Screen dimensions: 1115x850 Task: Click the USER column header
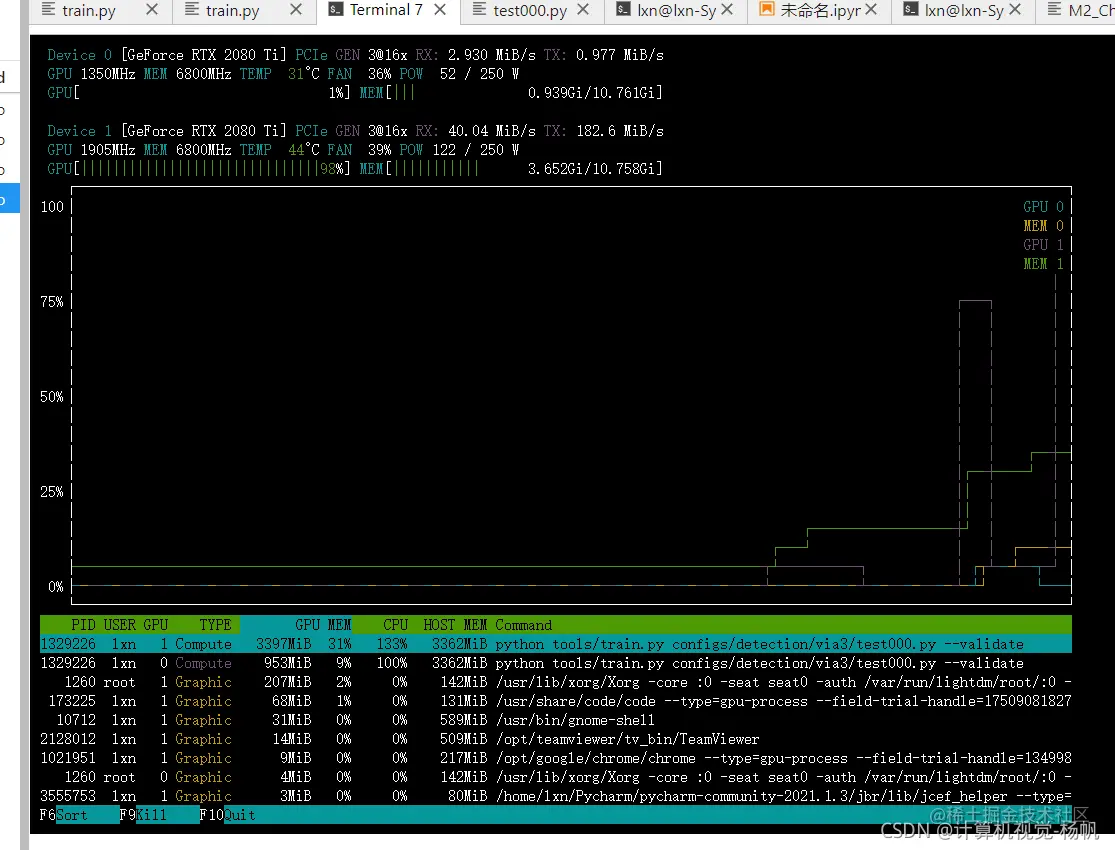119,625
